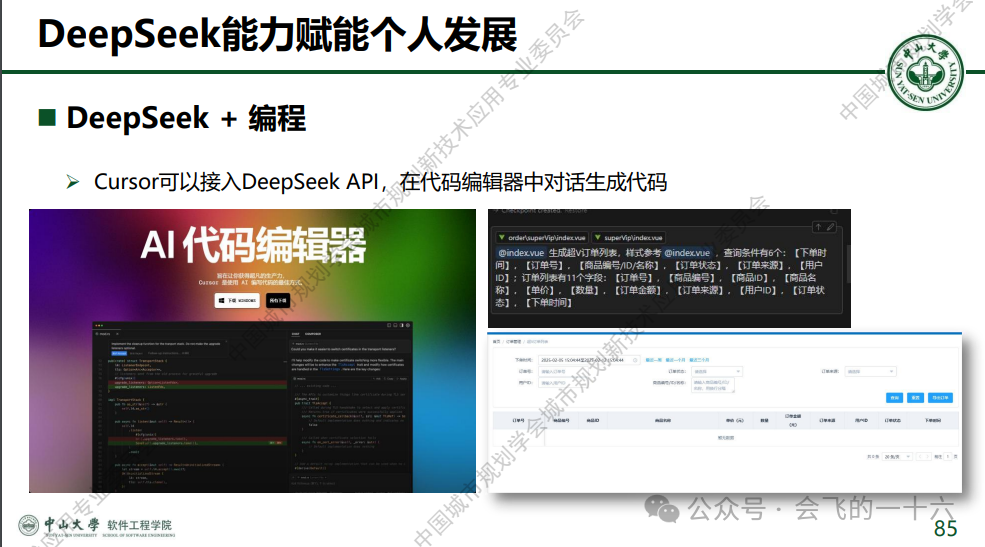Click the blue 导出订单 button
This screenshot has width=985, height=547.
[x=940, y=398]
